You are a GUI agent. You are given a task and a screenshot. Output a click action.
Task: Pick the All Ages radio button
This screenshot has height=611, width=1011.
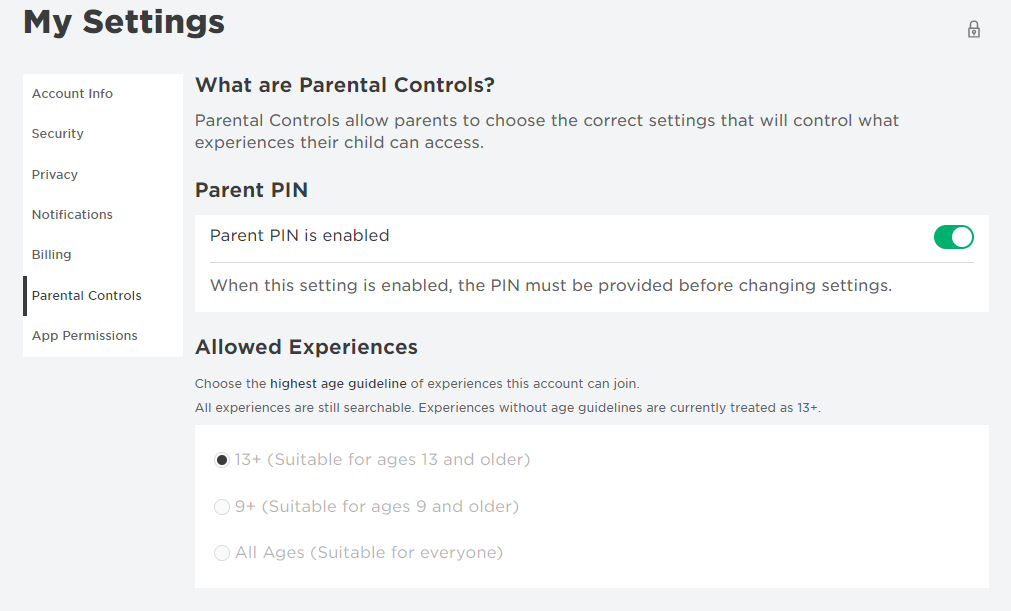222,553
